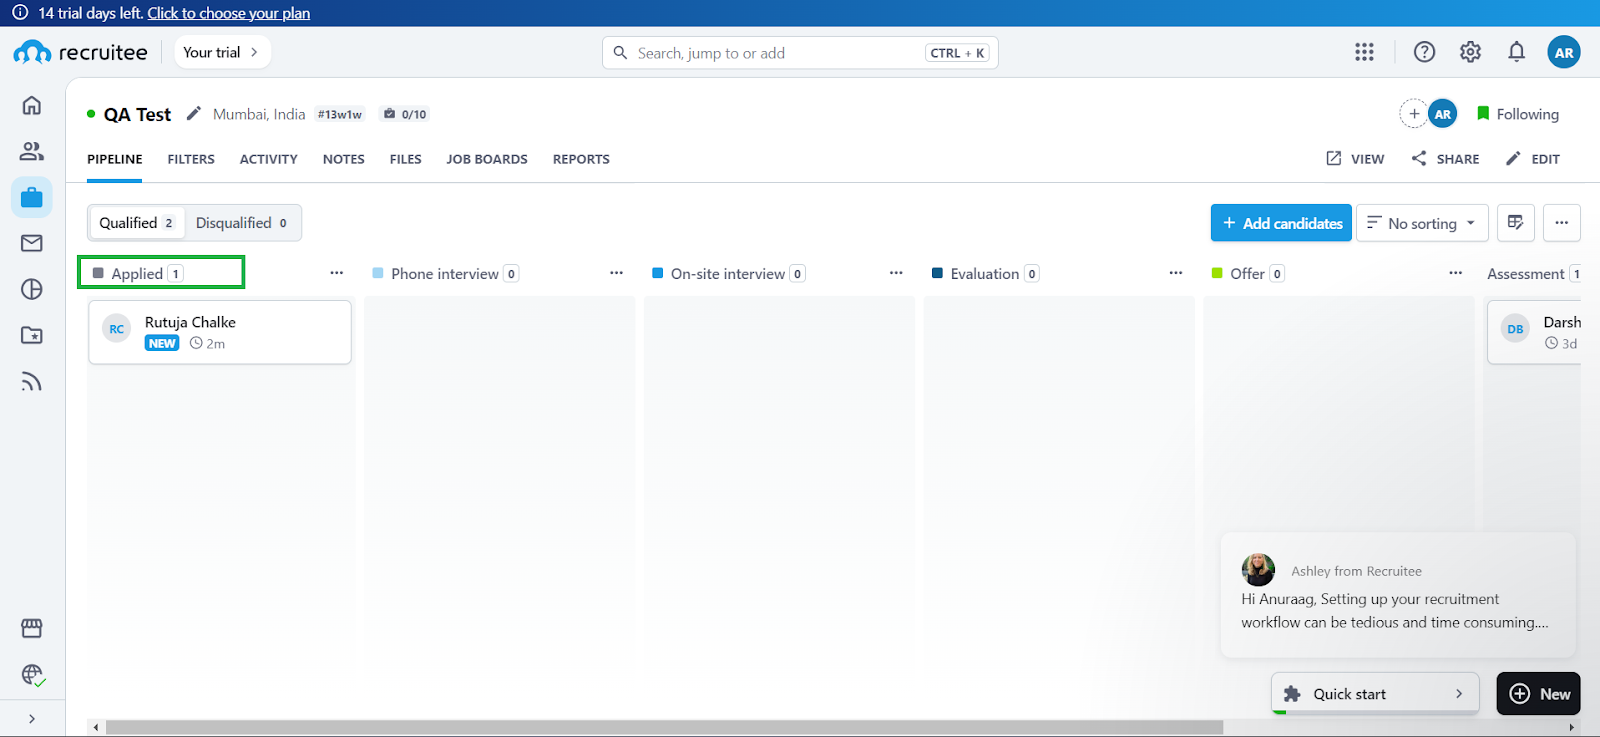Screen dimensions: 1600x737
Task: Open the Reports tab
Action: pos(581,159)
